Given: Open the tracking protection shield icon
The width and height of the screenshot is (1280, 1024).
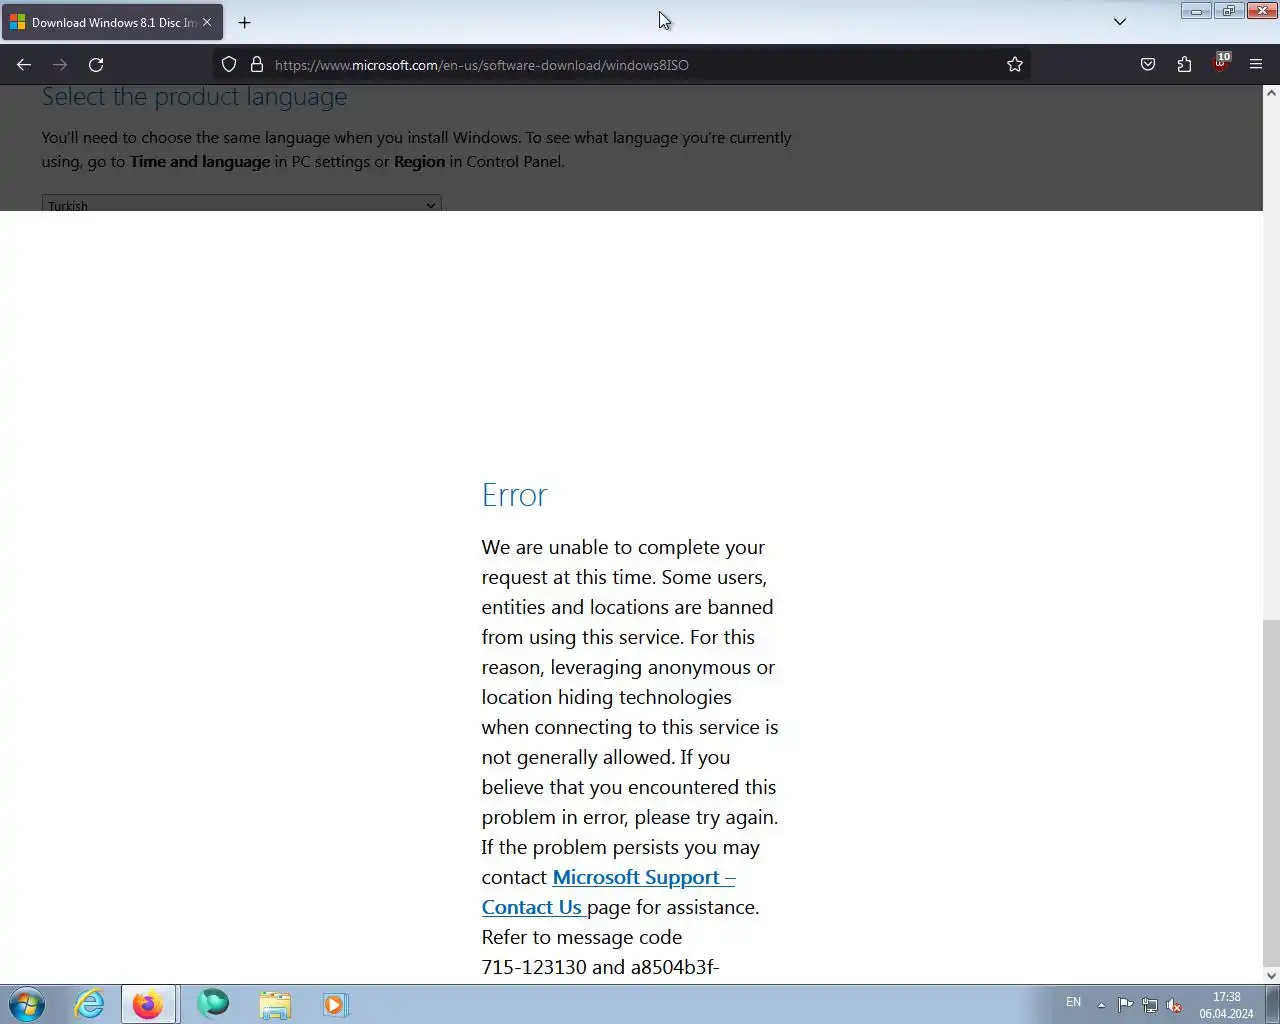Looking at the screenshot, I should [x=229, y=65].
